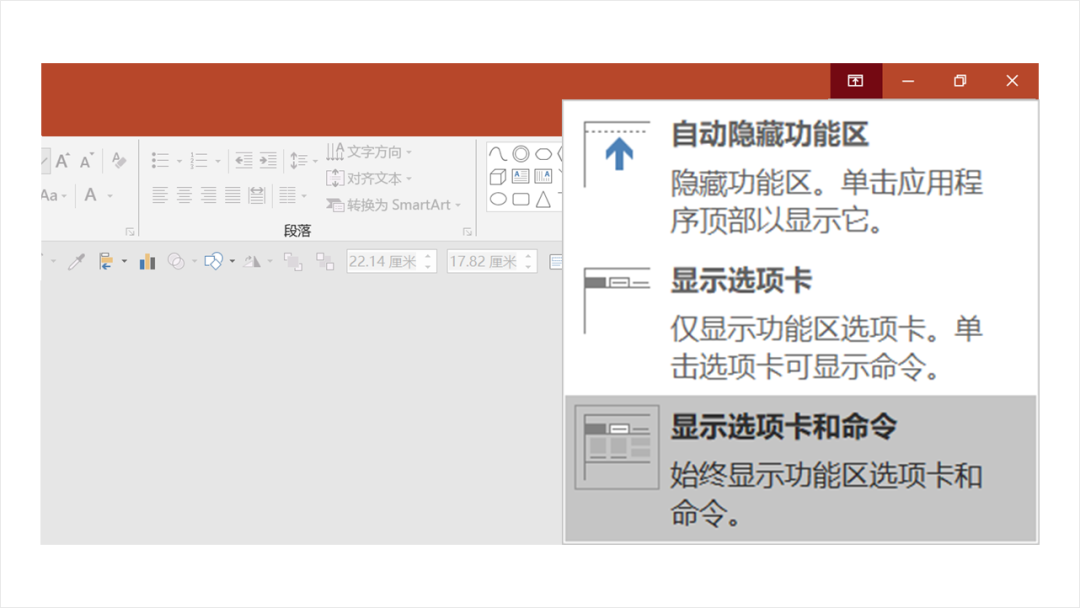This screenshot has width=1080, height=608.
Task: Insert vertical text box shape
Action: tap(543, 176)
